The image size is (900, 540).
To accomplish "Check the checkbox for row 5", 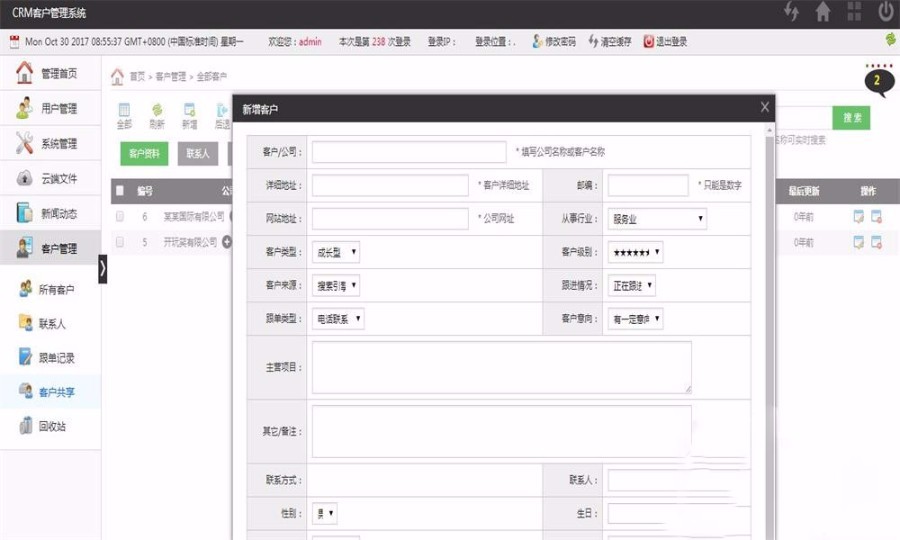I will [120, 242].
